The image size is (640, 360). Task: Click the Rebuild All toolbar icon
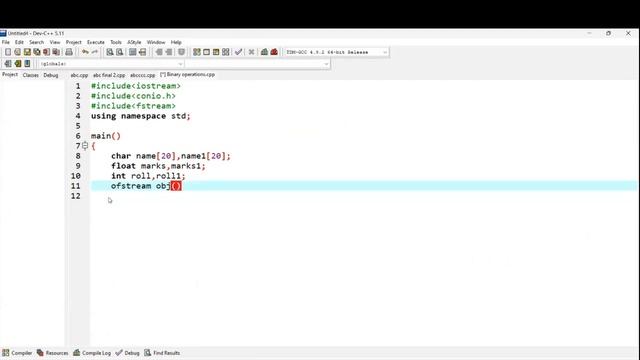coord(226,52)
